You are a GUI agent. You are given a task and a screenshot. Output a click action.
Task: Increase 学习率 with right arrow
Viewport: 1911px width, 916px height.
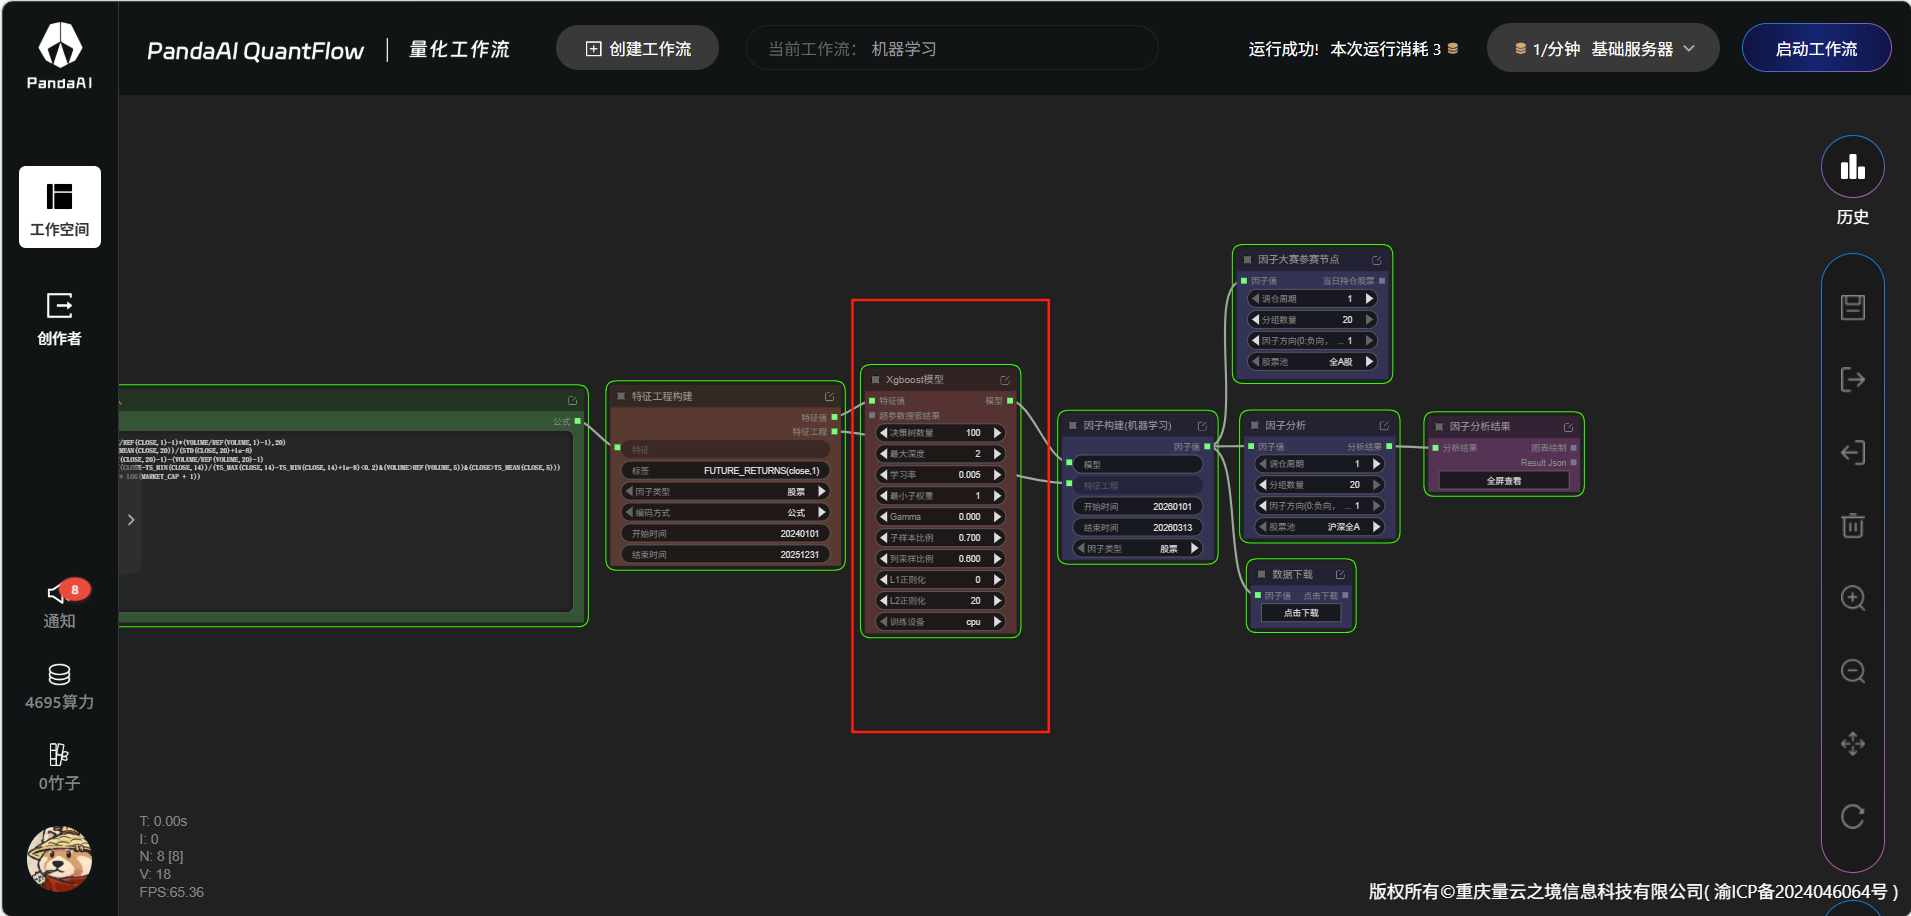coord(997,475)
